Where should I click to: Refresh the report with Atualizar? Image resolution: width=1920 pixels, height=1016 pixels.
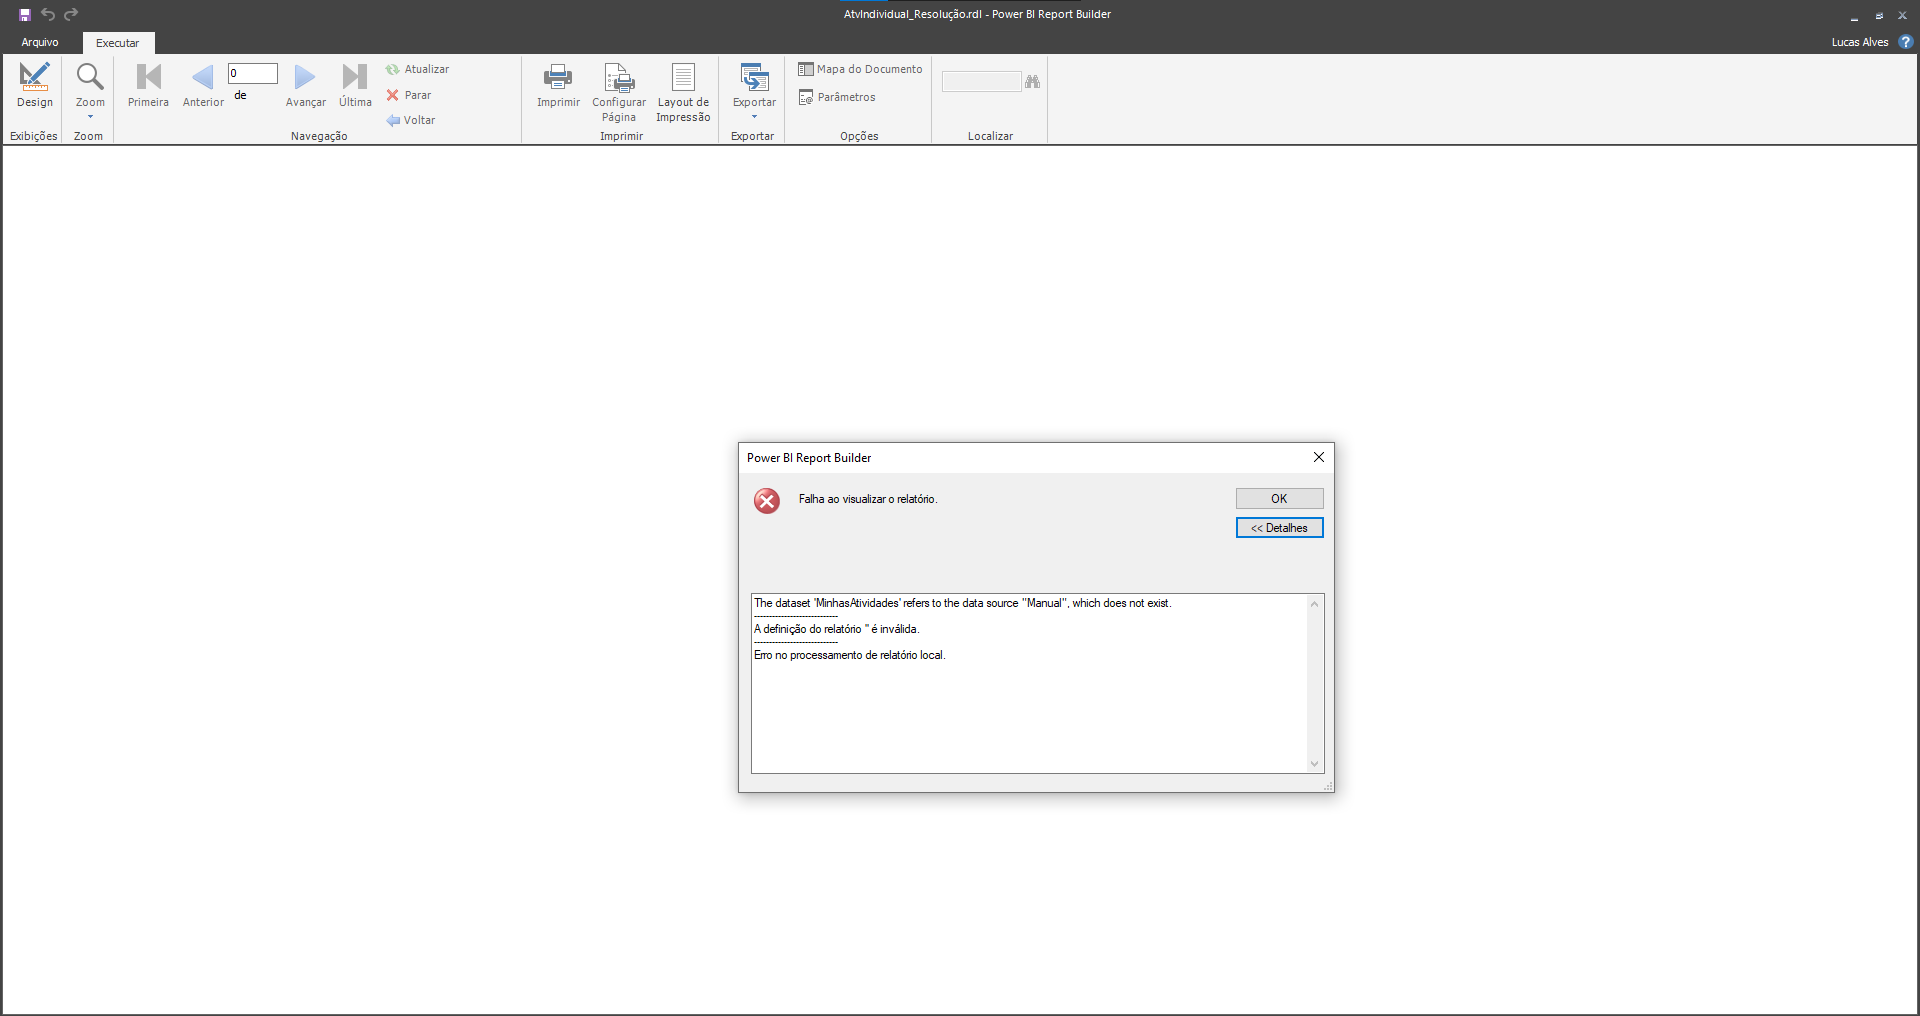(x=418, y=69)
